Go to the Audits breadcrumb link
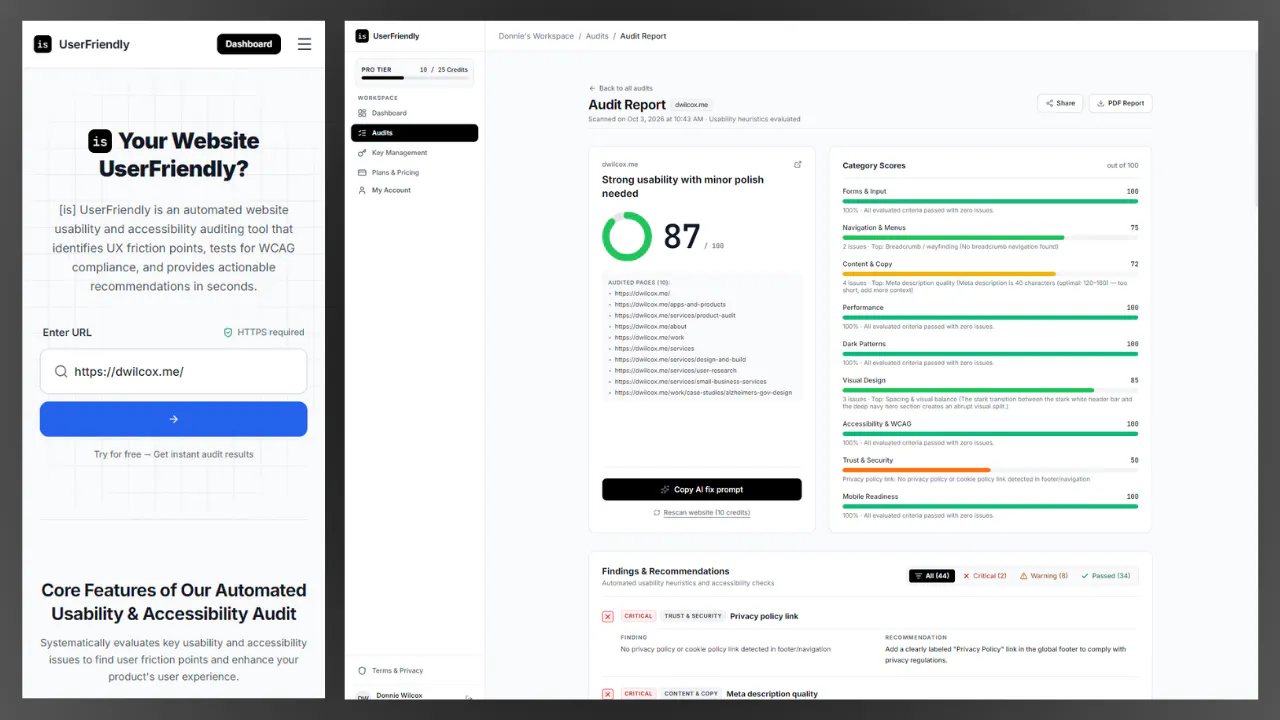 click(x=597, y=36)
